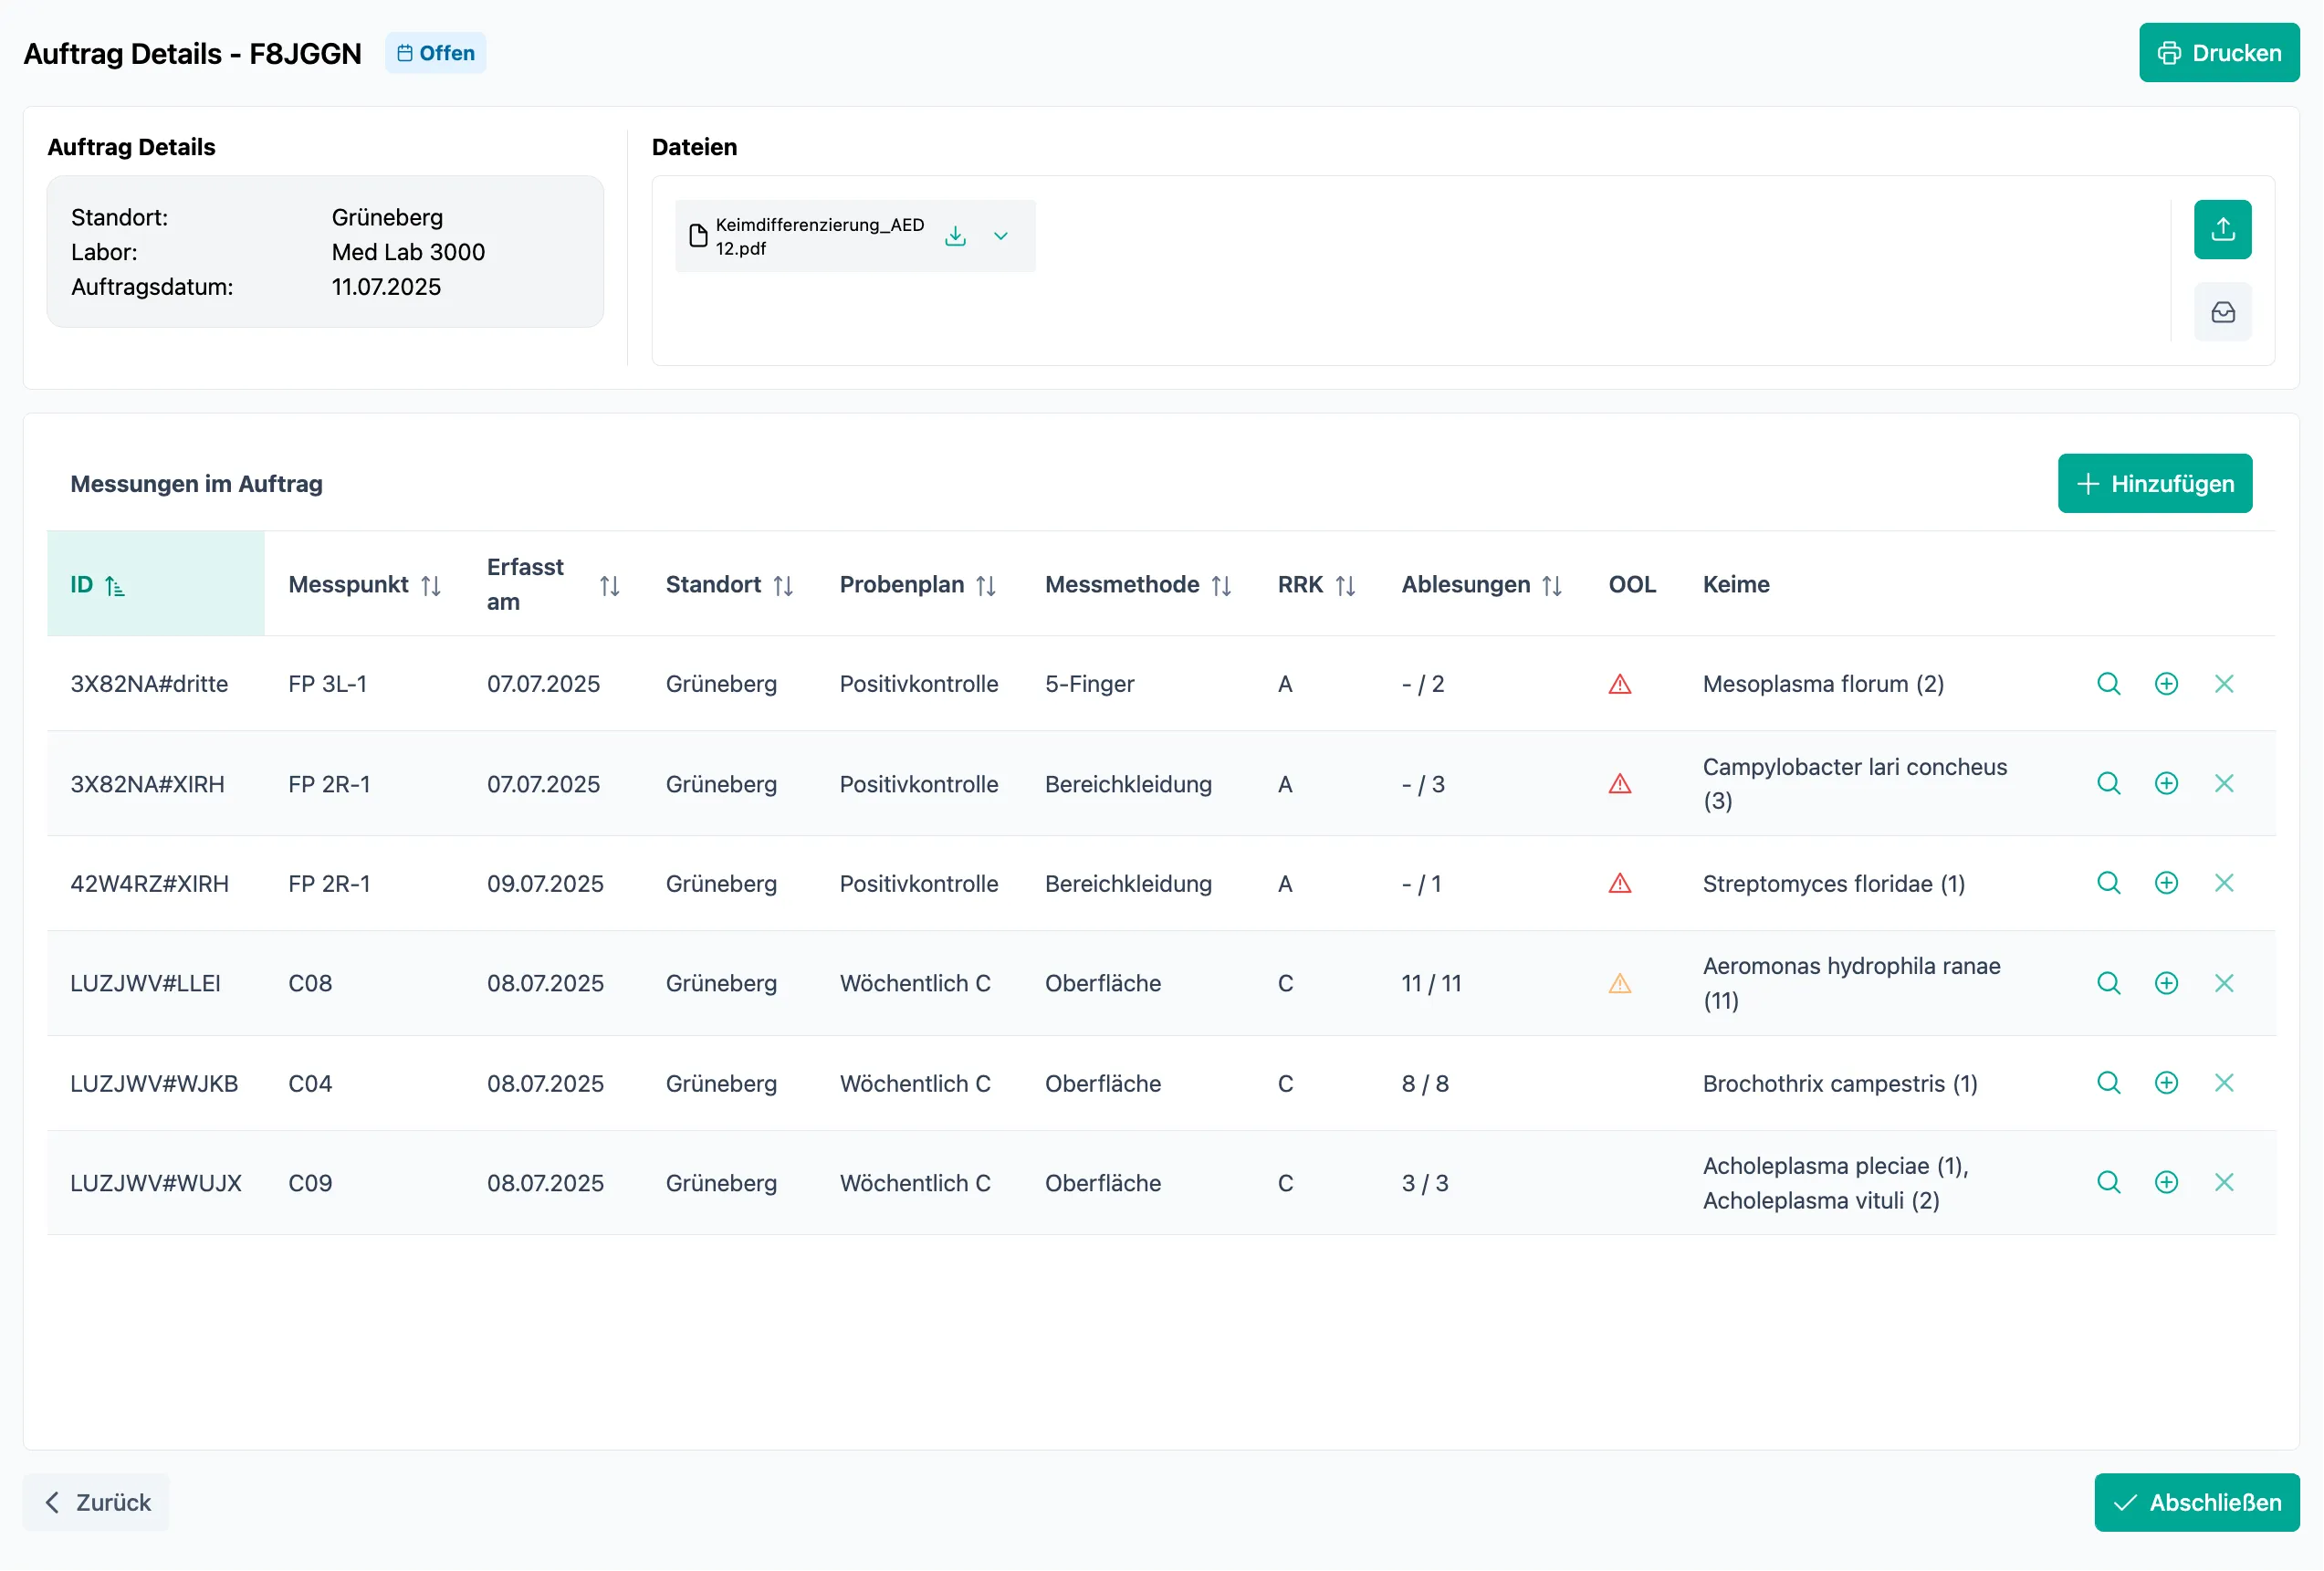
Task: Click the red warning triangle for 3X82NA#XIRH
Action: coord(1620,784)
